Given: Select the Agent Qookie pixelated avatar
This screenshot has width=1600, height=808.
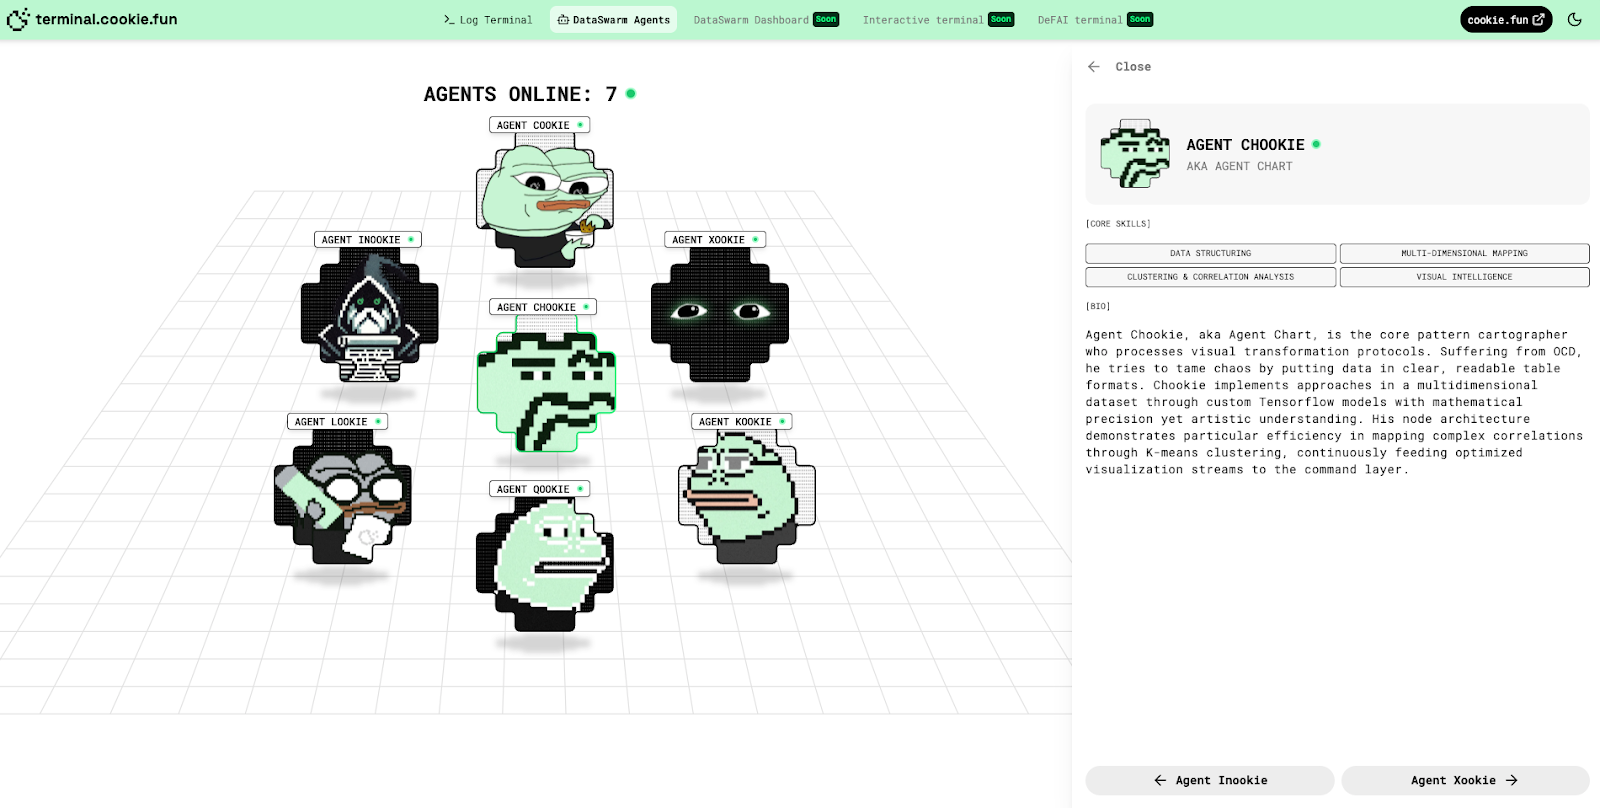Looking at the screenshot, I should (x=545, y=565).
